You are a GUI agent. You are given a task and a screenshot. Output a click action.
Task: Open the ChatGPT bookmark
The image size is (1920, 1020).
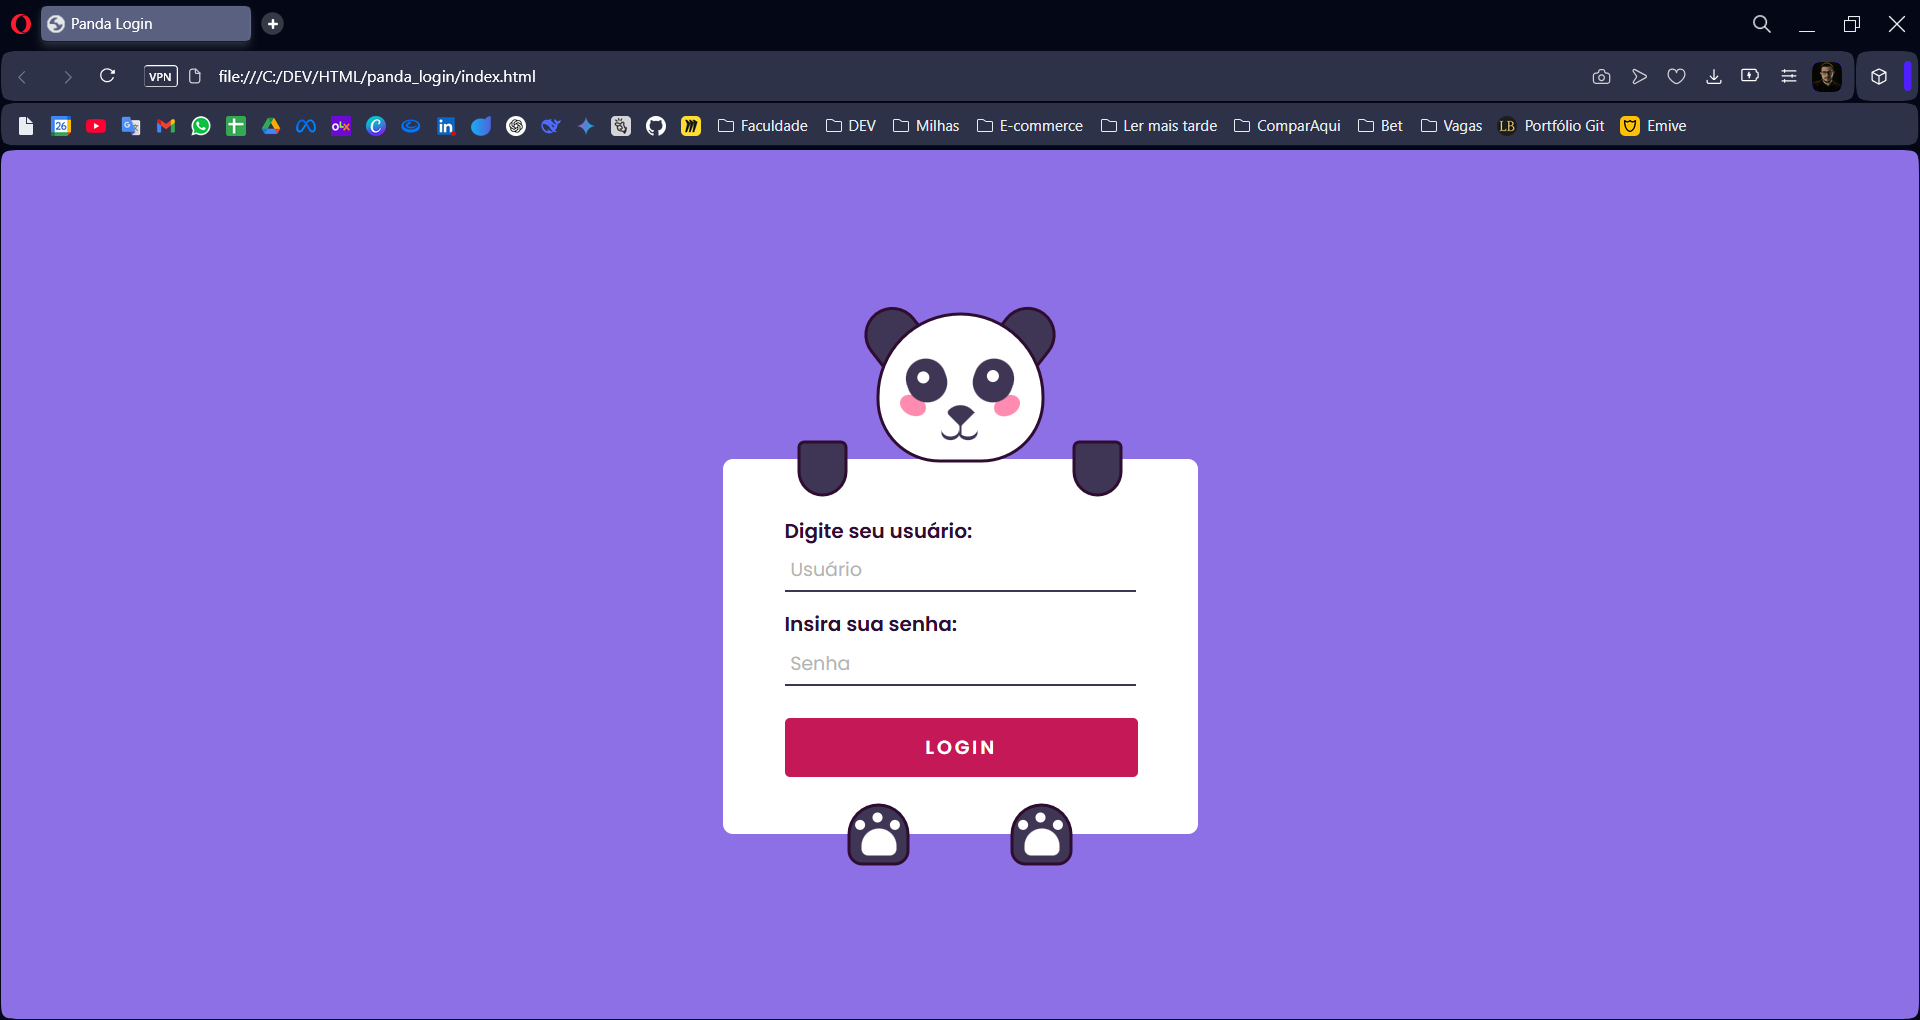[x=516, y=126]
